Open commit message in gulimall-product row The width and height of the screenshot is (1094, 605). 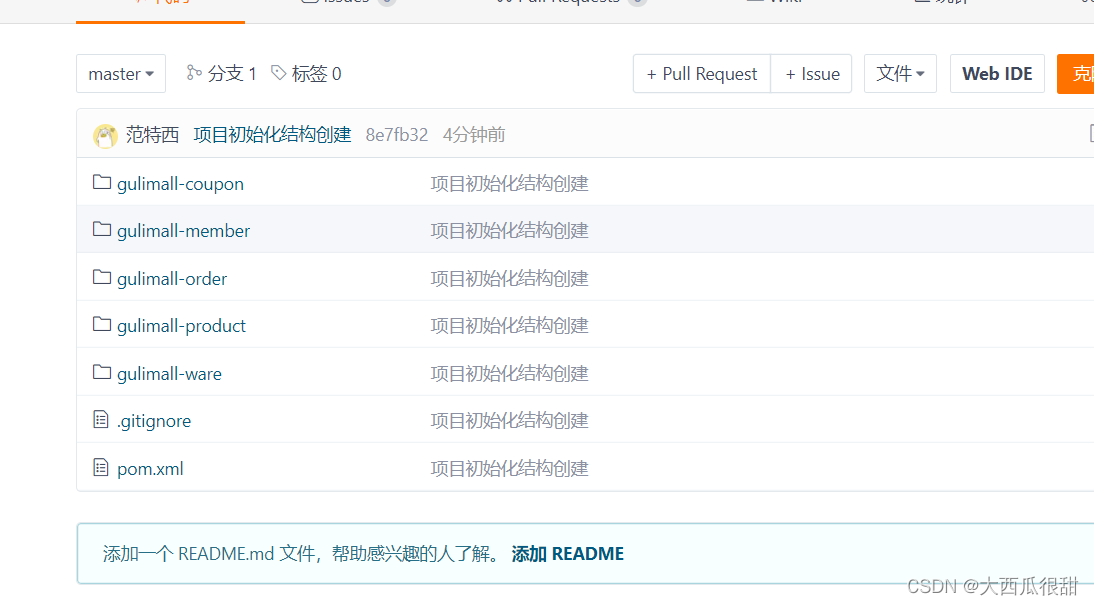coord(509,326)
